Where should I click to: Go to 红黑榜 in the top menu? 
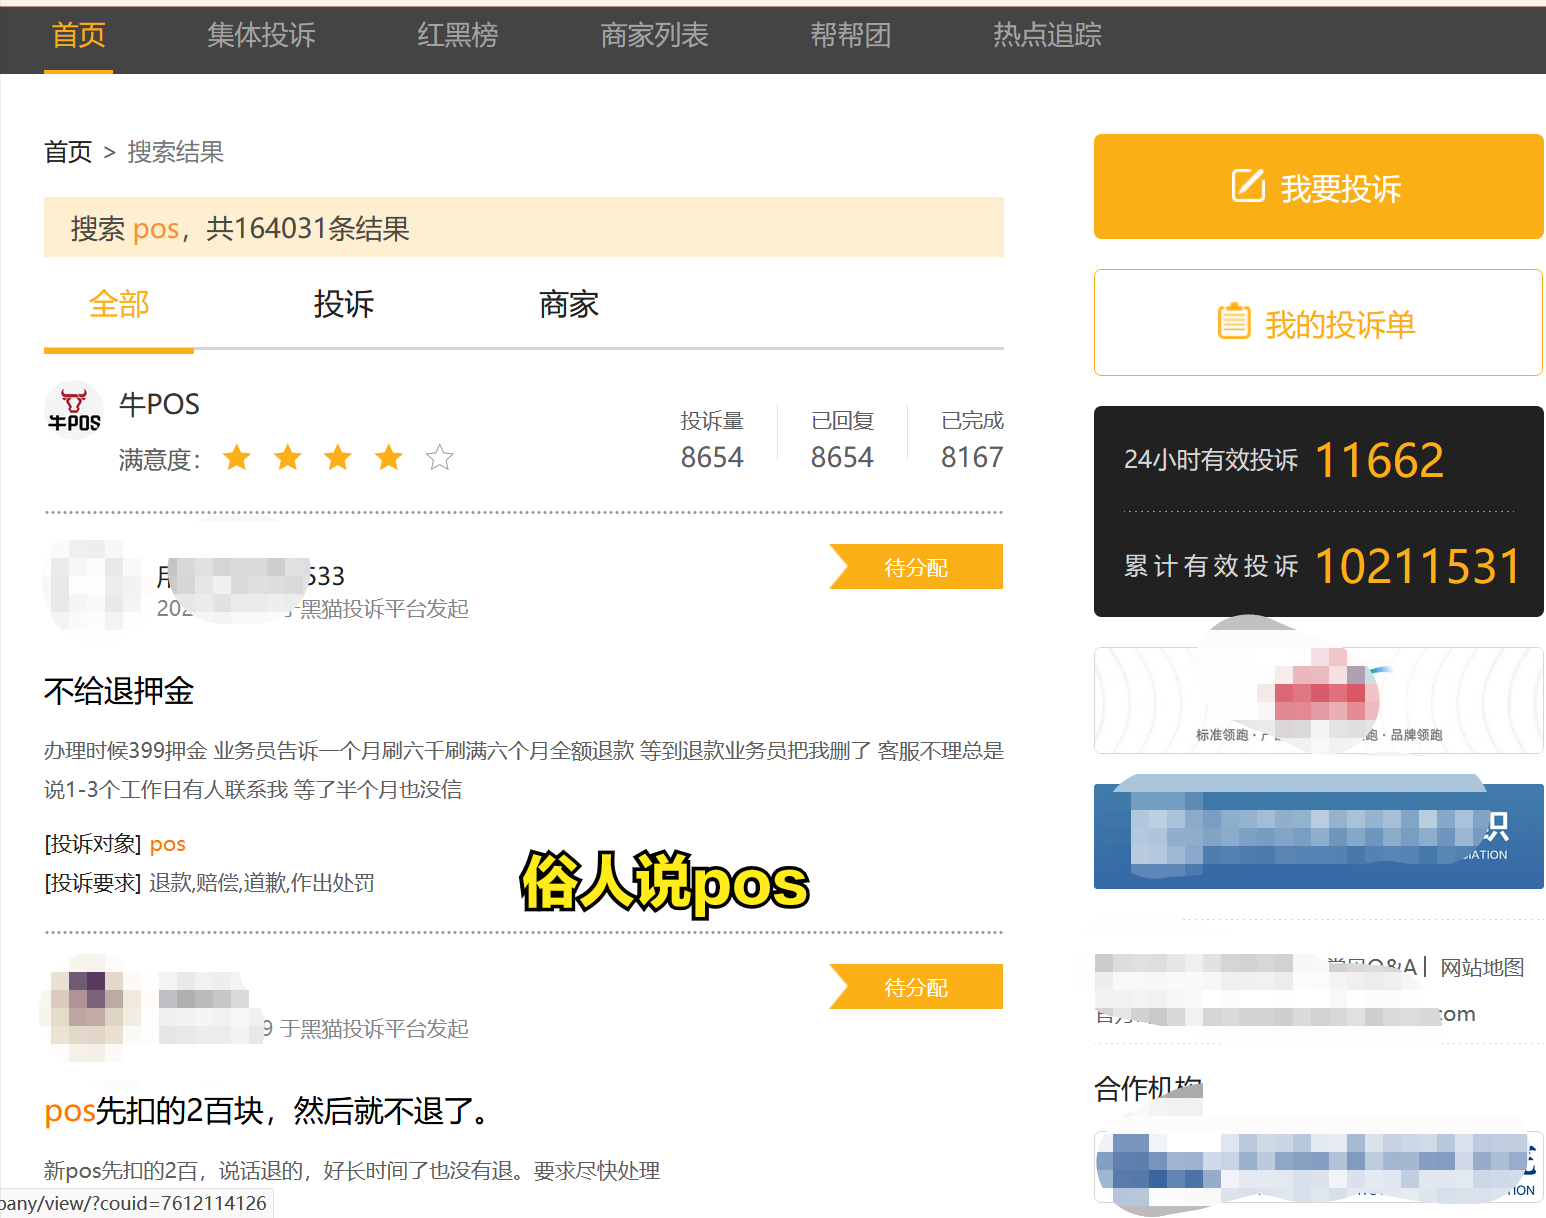pyautogui.click(x=458, y=36)
